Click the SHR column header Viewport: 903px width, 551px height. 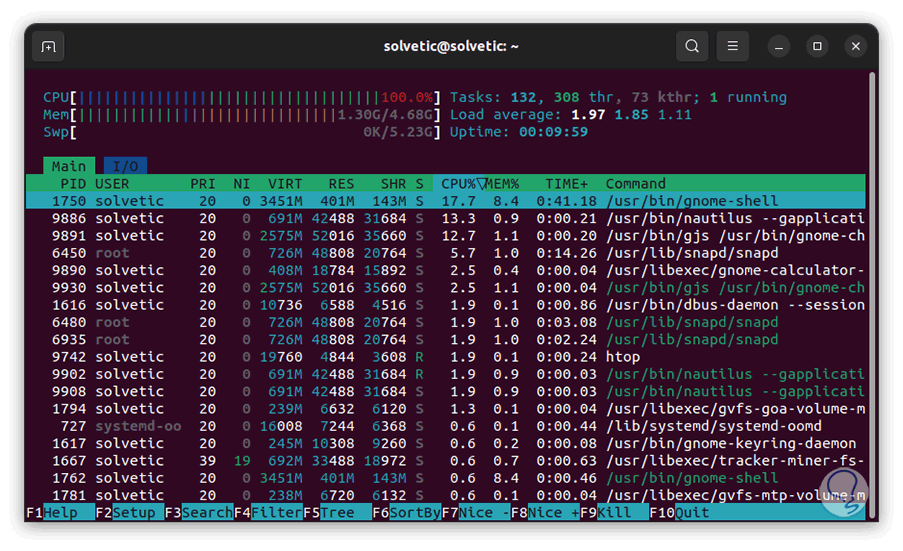click(393, 184)
